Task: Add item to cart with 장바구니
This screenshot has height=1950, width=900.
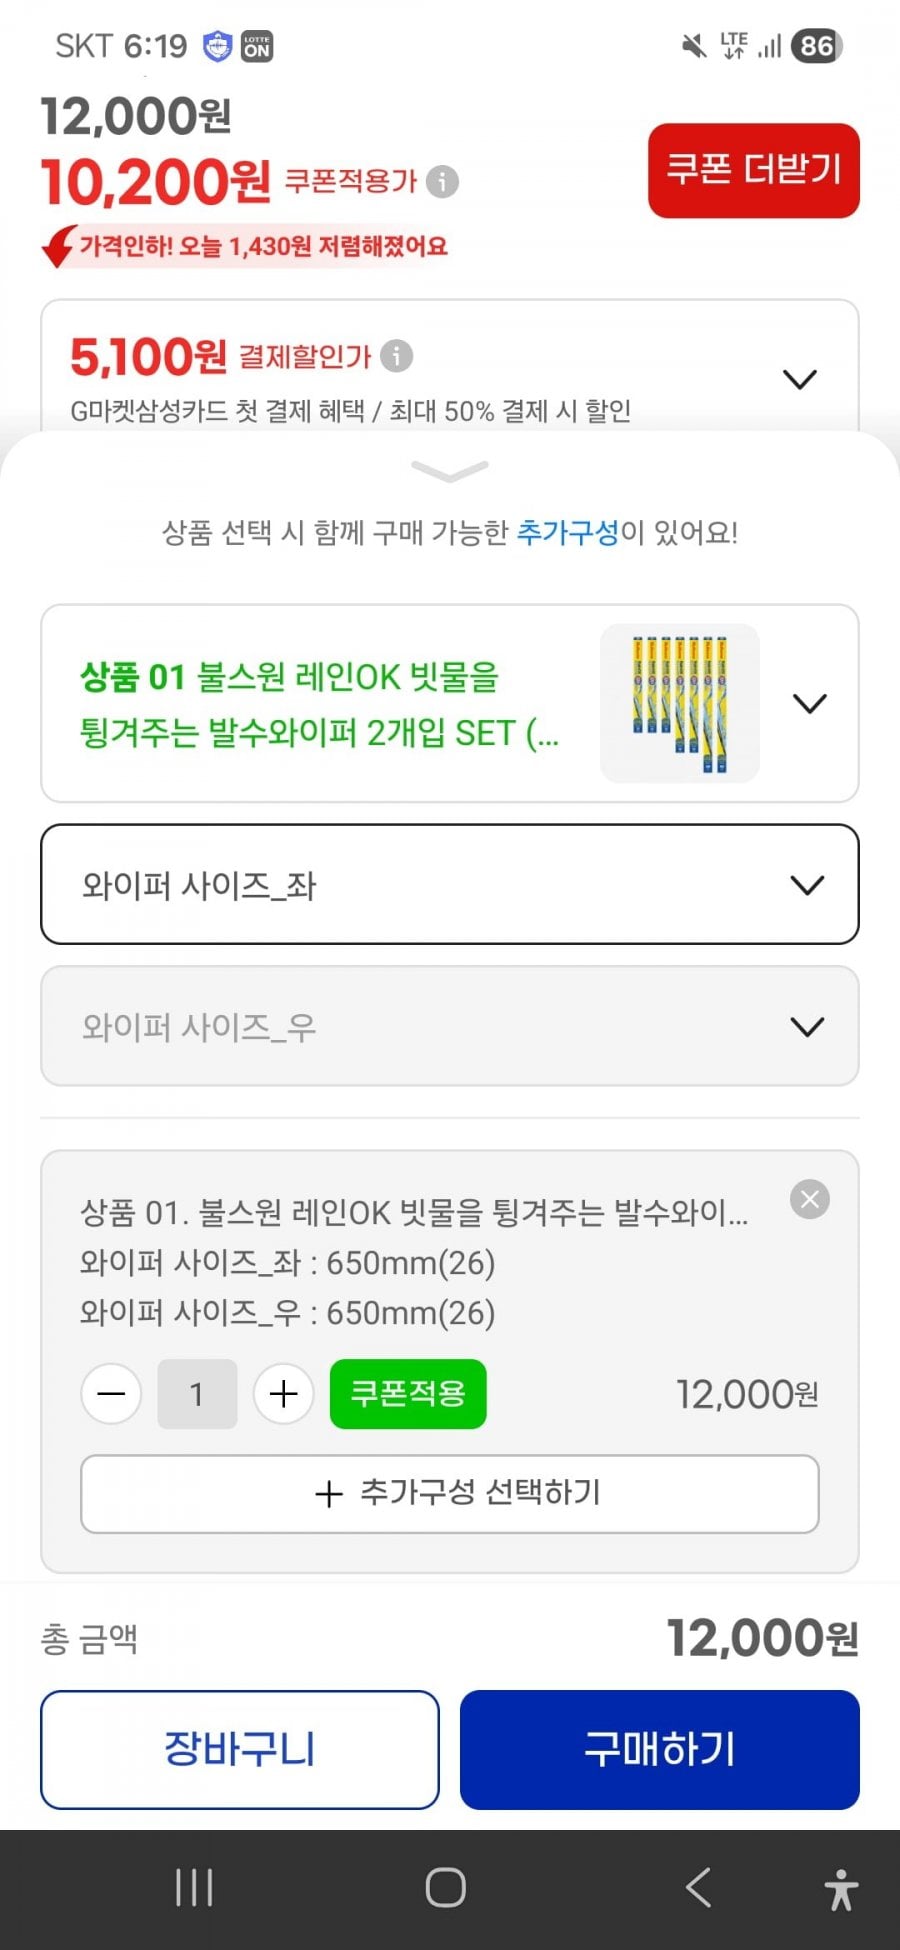Action: click(240, 1750)
